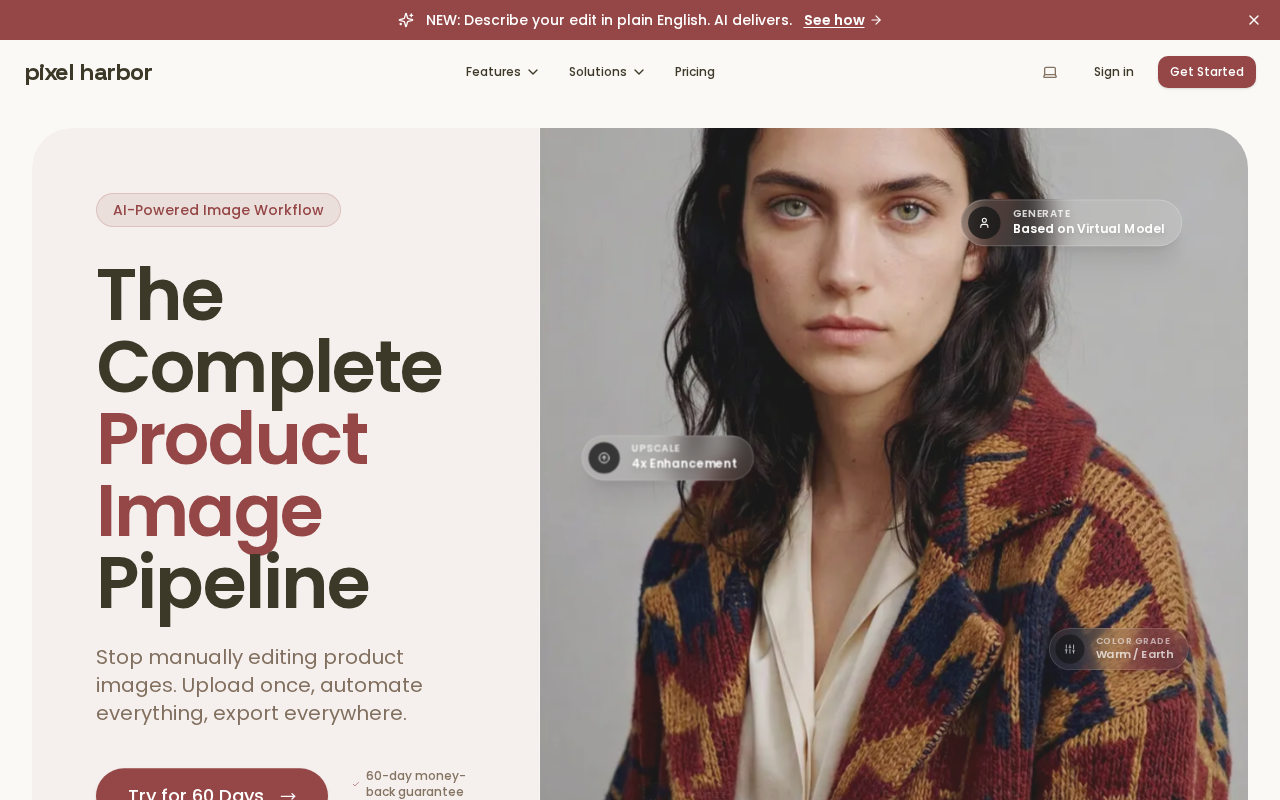Click the Color Grade sliders icon
The height and width of the screenshot is (800, 1280).
pos(1070,649)
